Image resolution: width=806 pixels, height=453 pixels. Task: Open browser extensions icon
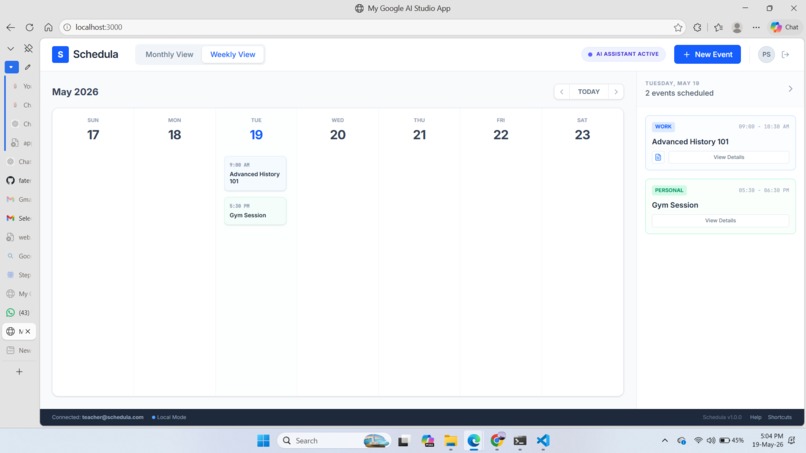tap(697, 27)
